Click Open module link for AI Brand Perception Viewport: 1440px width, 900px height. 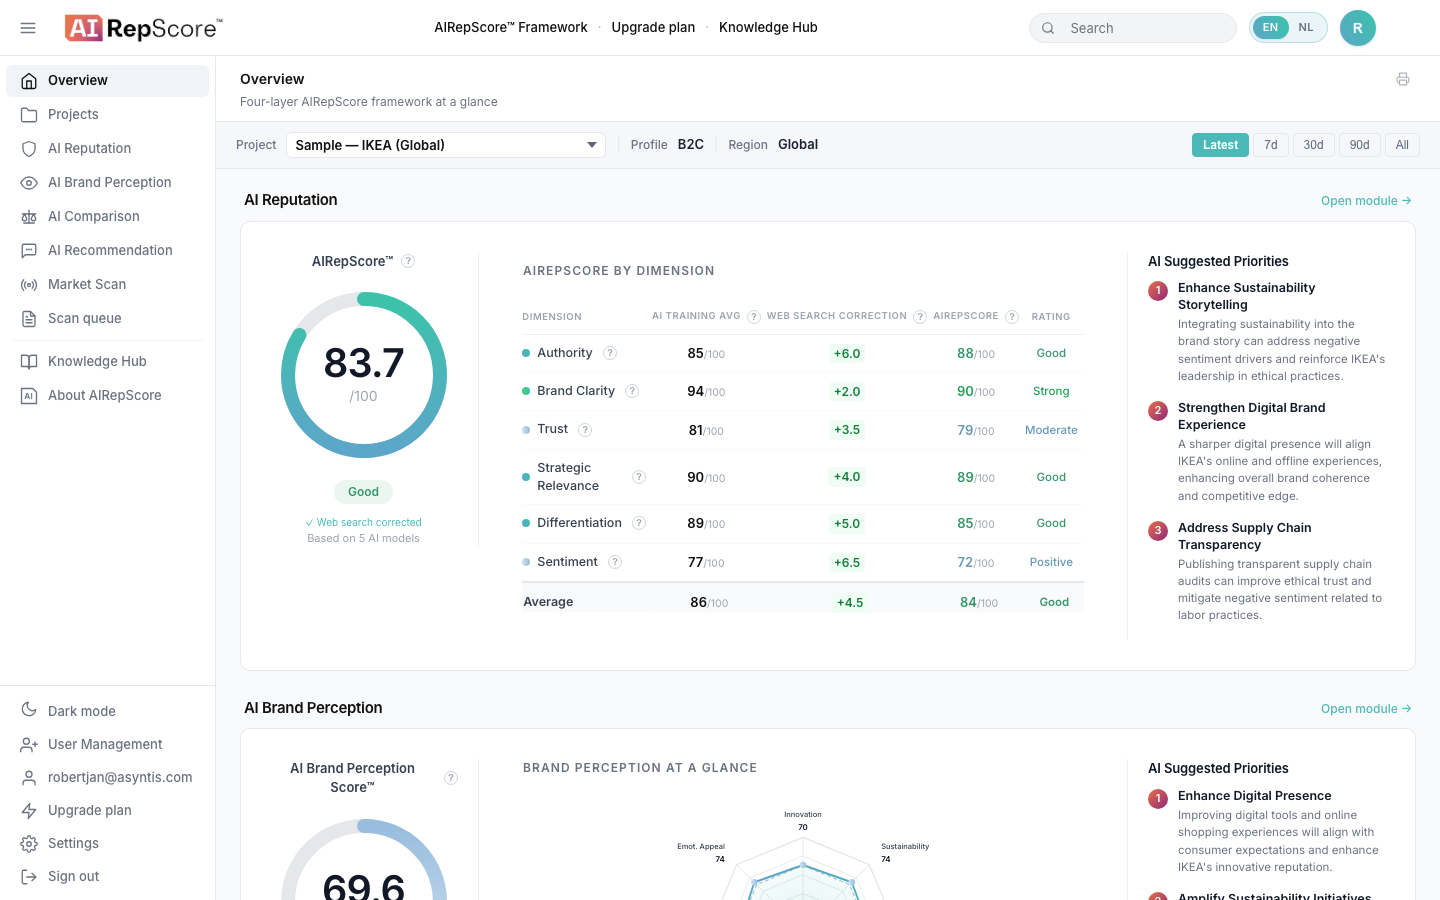click(1366, 709)
